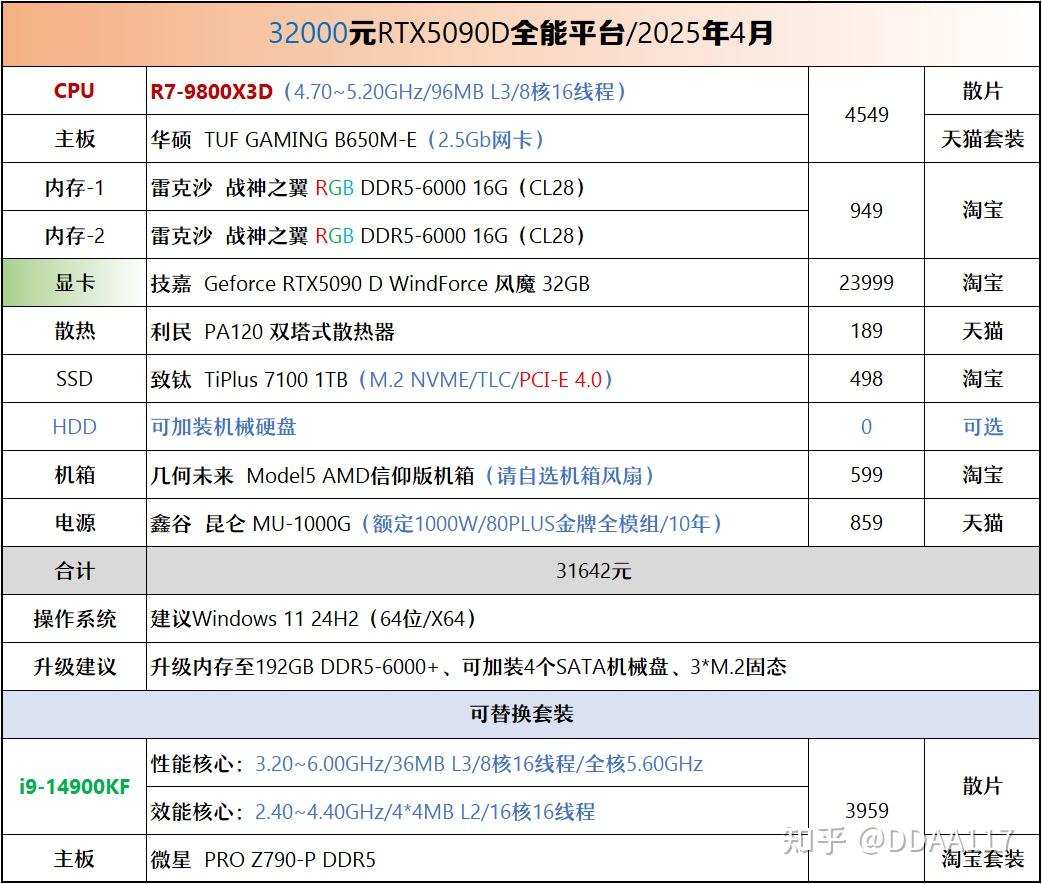Click the SSD row label
Viewport: 1042px width, 884px height.
click(74, 379)
